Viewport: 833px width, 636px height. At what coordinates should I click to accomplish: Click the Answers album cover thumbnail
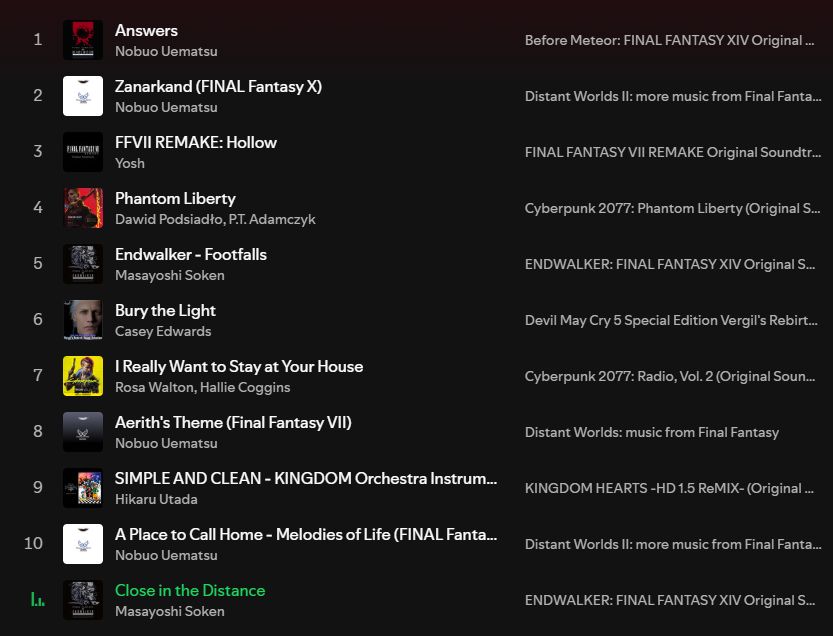(83, 40)
